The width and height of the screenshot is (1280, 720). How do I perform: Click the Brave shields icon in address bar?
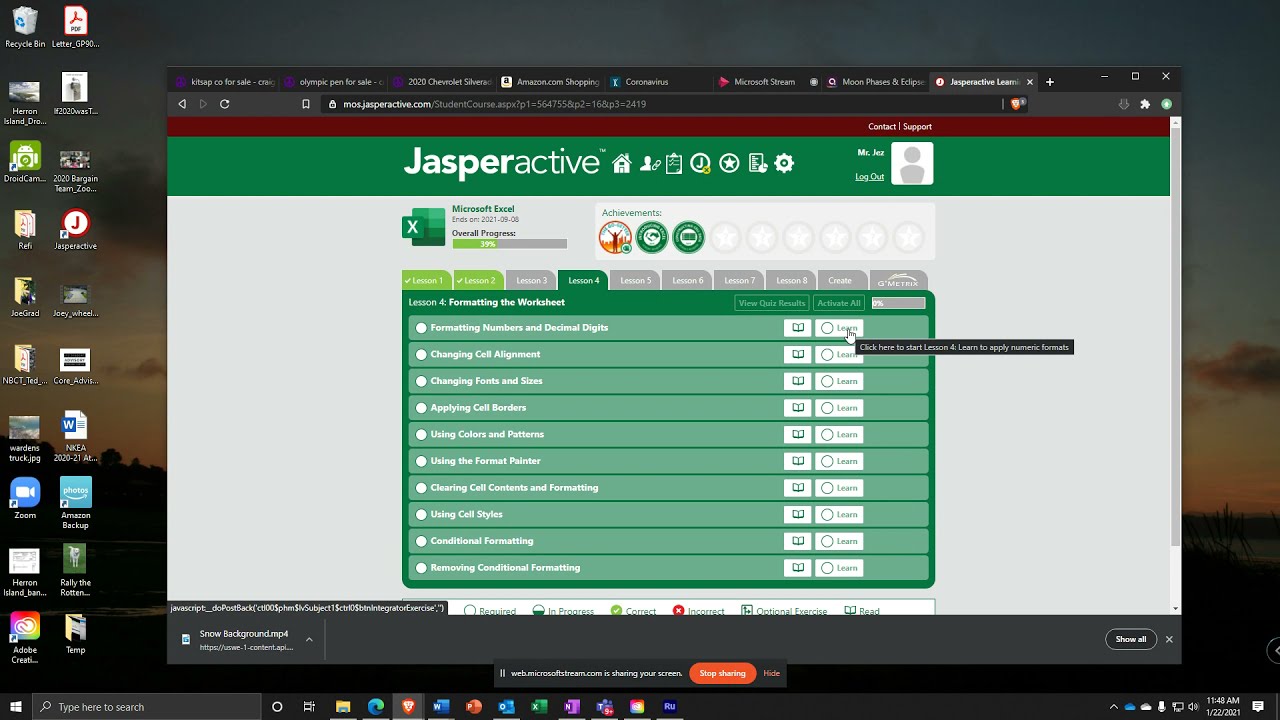[x=1017, y=104]
